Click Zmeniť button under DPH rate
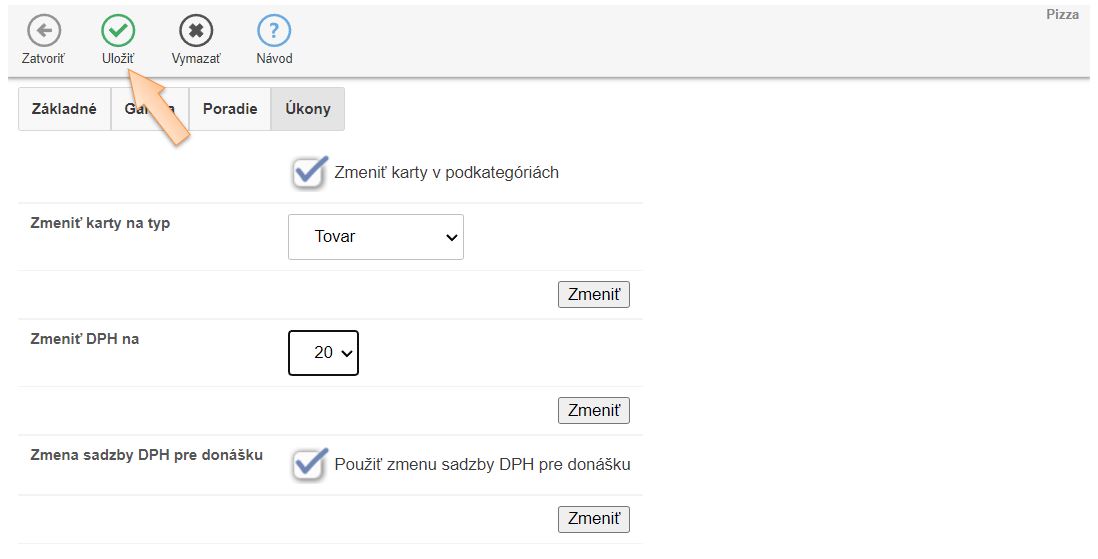 coord(594,410)
